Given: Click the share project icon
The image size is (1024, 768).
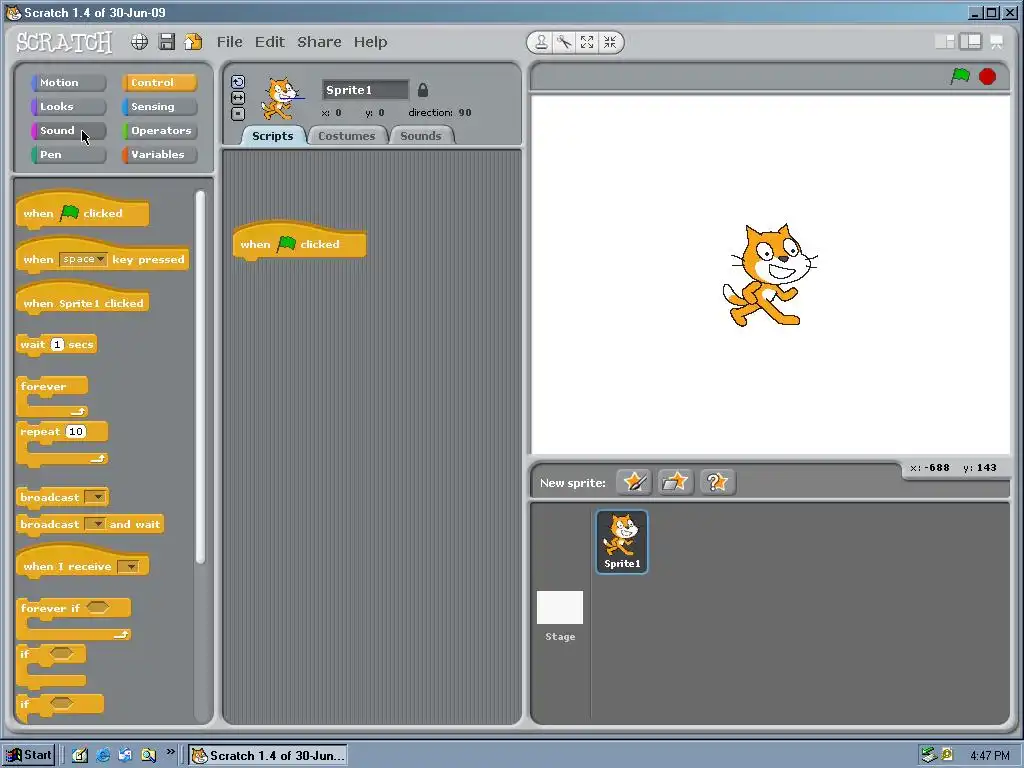Looking at the screenshot, I should [x=193, y=42].
